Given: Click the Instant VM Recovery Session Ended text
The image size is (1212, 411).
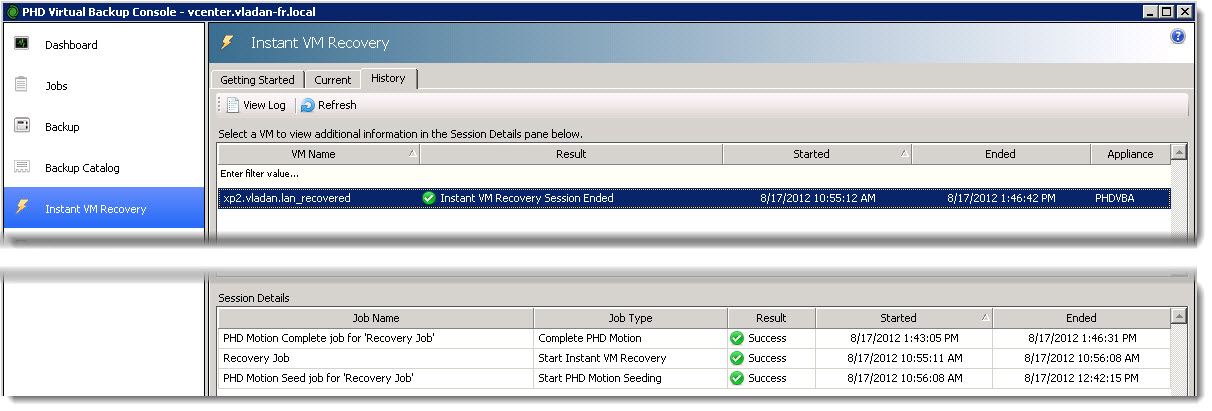Looking at the screenshot, I should click(527, 198).
